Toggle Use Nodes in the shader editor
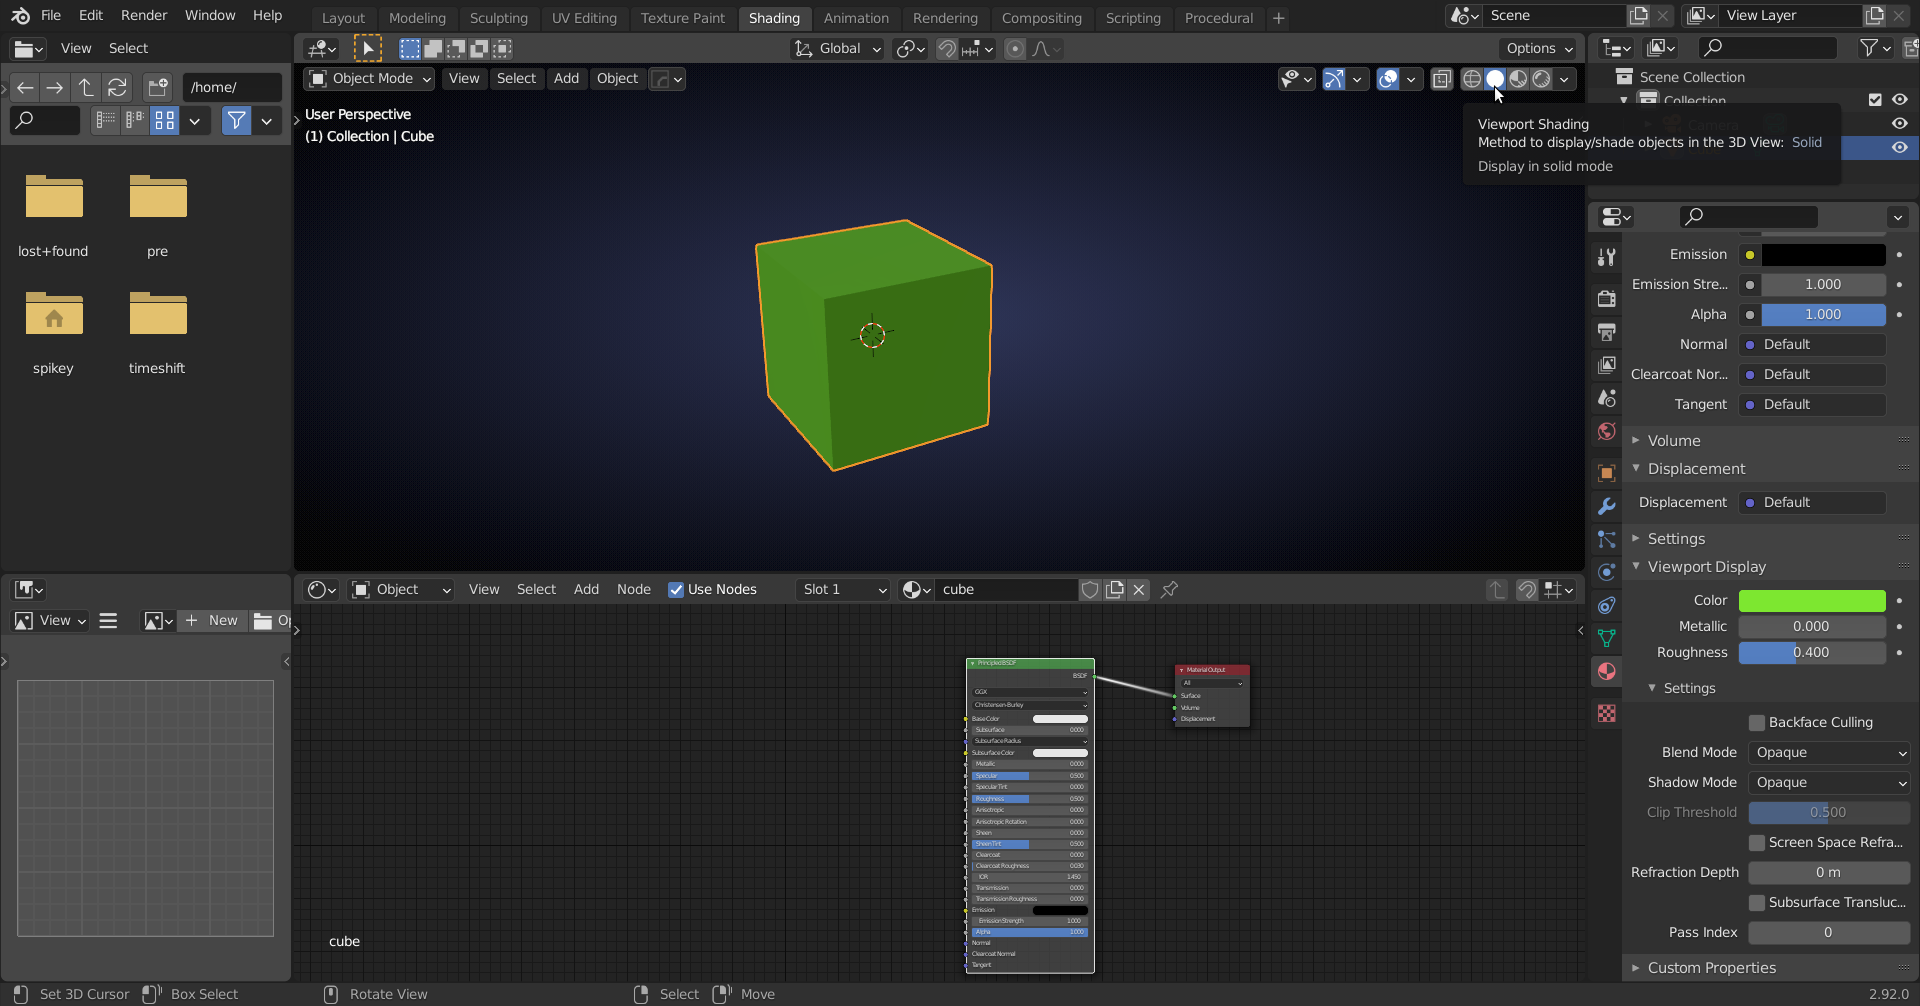Screen dimensions: 1920x1006 tap(677, 589)
